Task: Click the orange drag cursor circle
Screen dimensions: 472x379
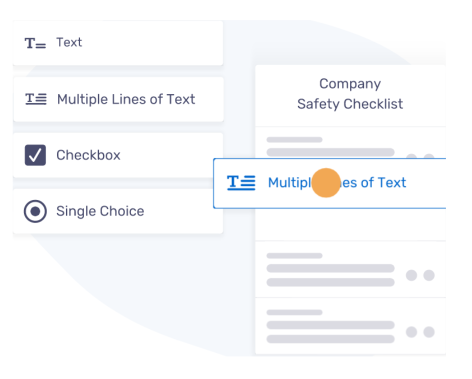Action: coord(326,183)
